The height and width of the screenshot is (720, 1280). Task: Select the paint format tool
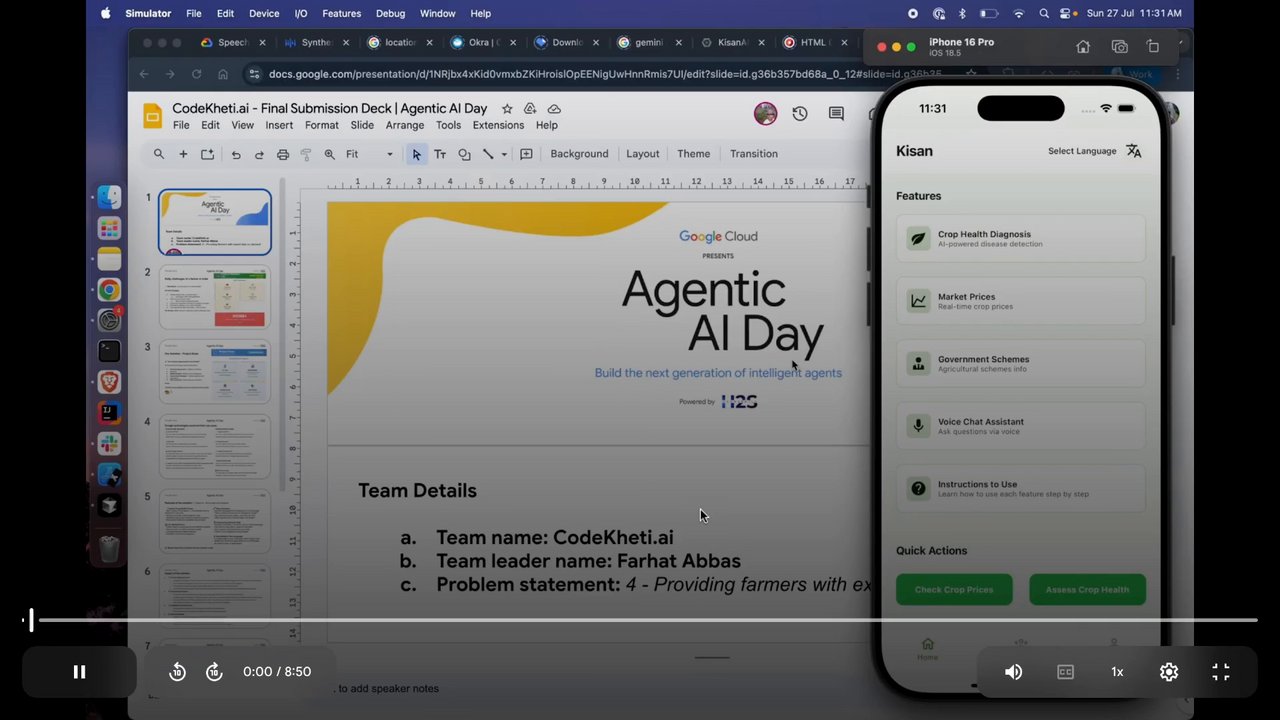click(306, 154)
